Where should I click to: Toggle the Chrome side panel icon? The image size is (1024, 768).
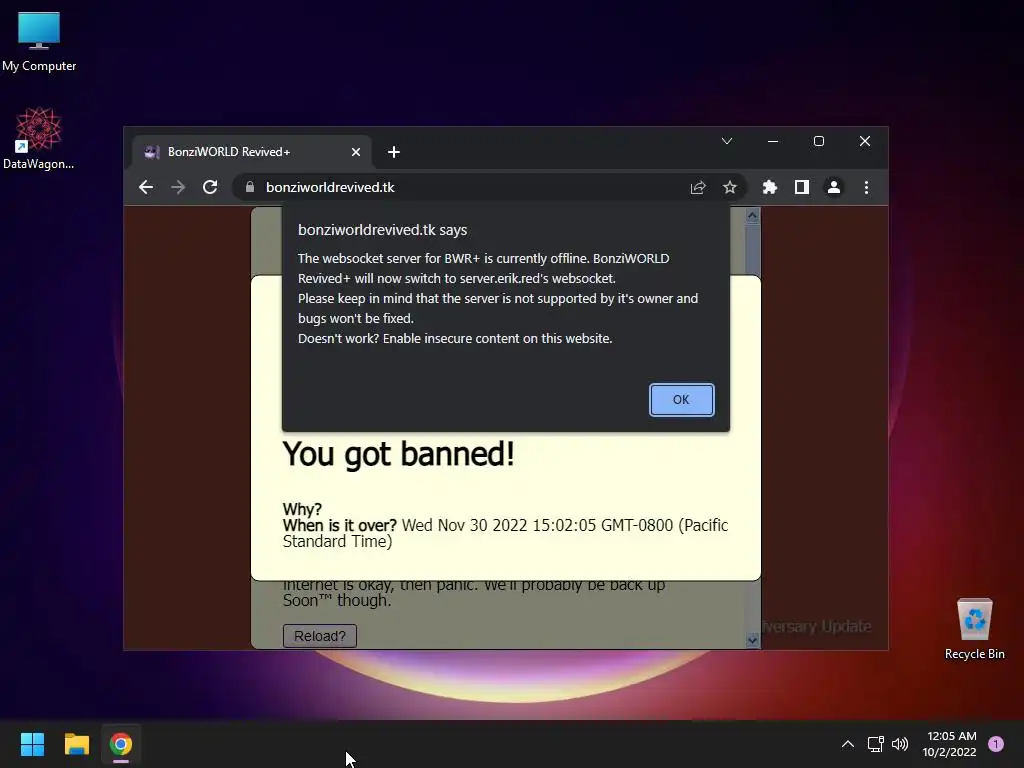[802, 187]
